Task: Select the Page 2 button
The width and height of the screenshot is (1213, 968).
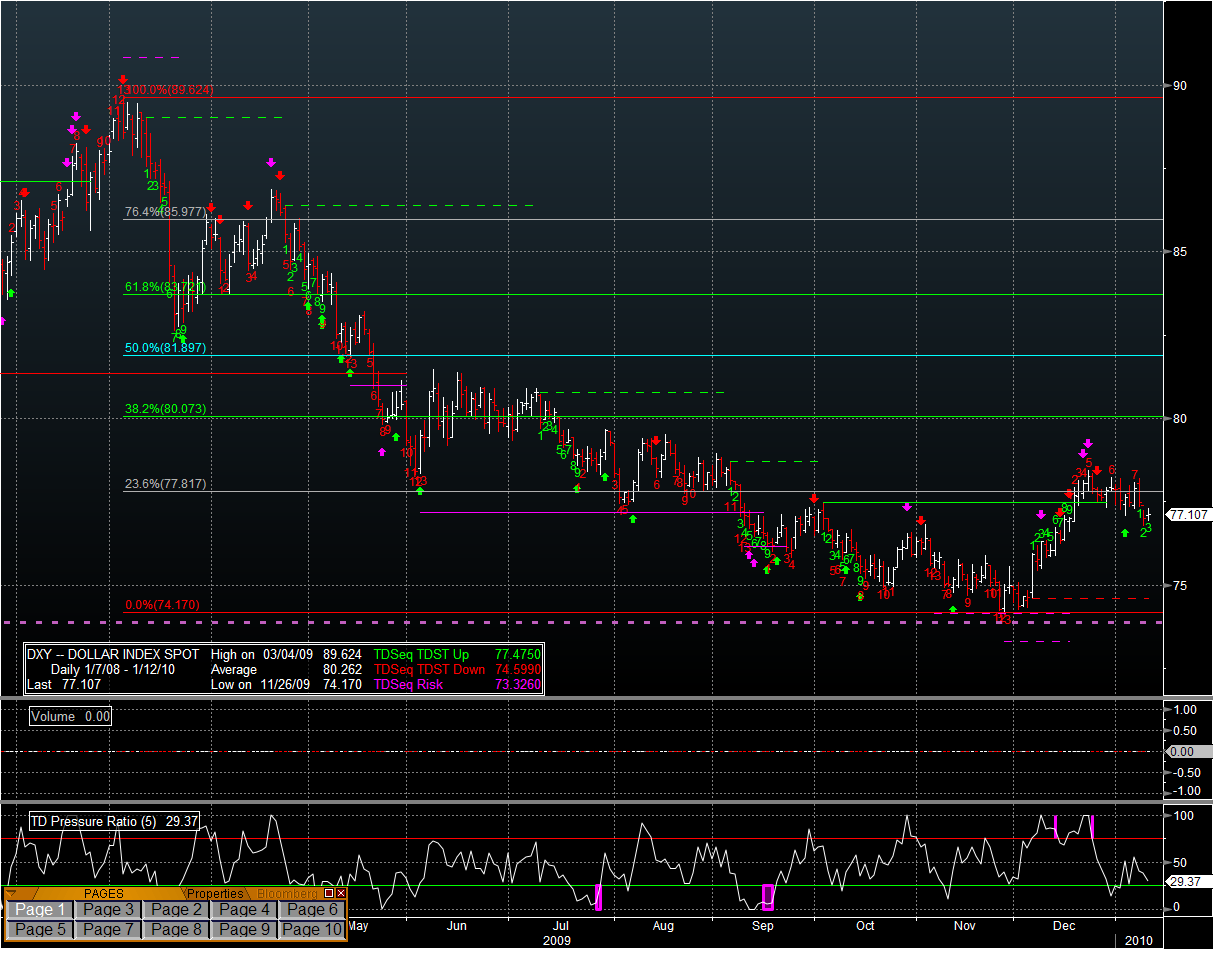Action: tap(176, 910)
